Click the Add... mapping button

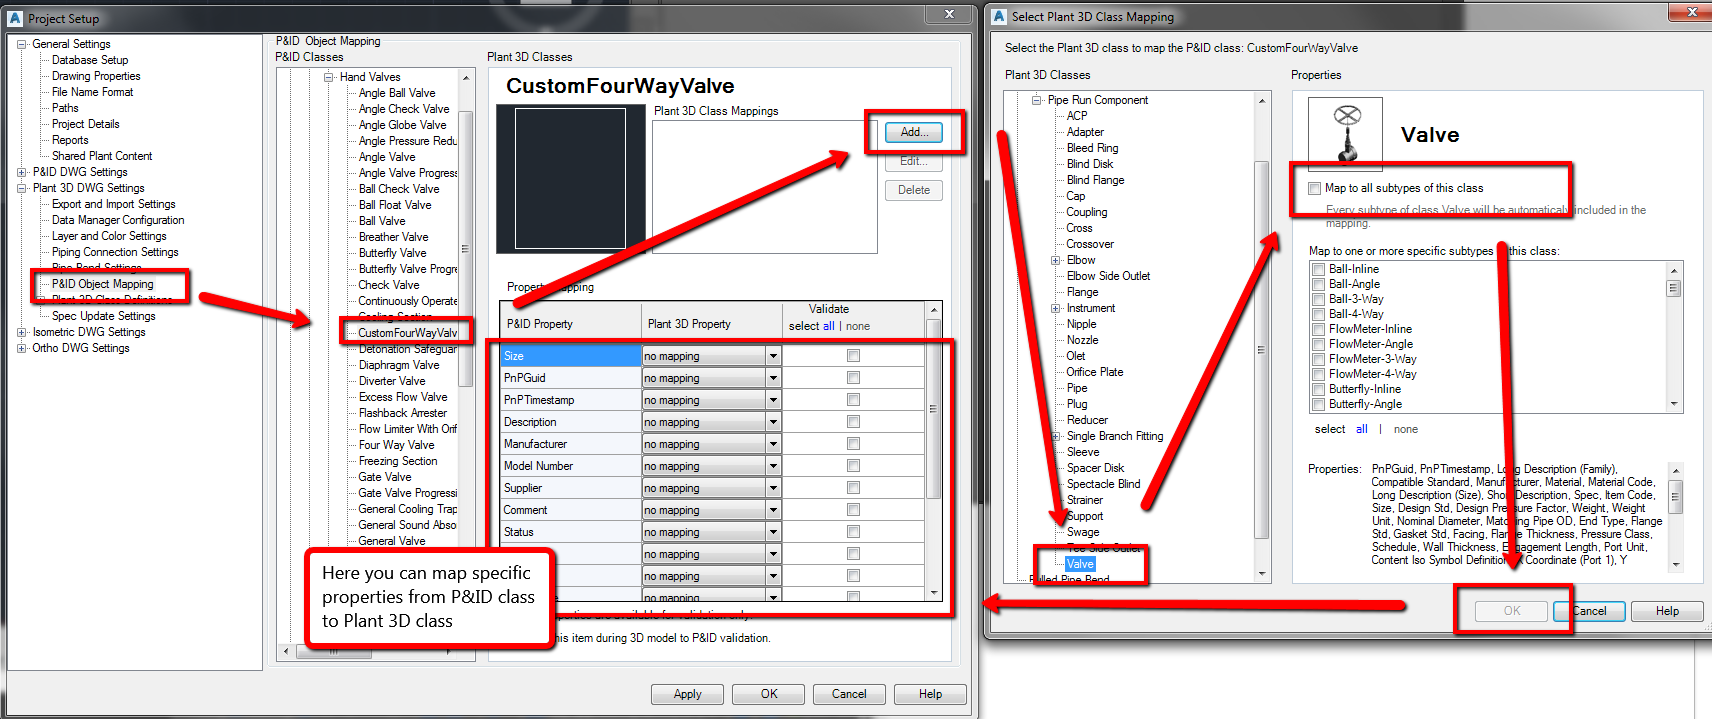914,132
